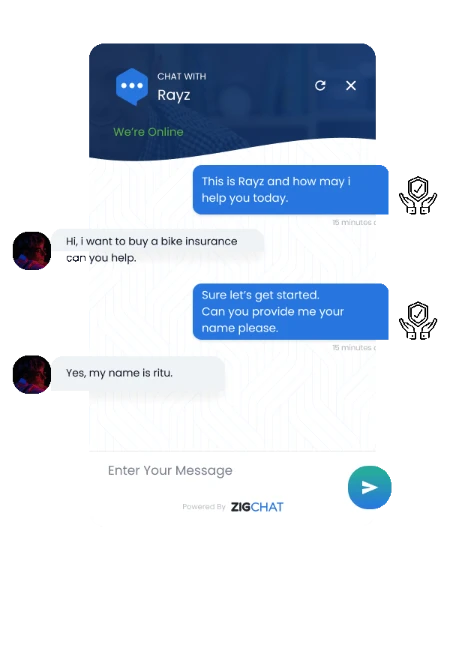Click the CHAT WITH header label
The height and width of the screenshot is (645, 450).
182,77
